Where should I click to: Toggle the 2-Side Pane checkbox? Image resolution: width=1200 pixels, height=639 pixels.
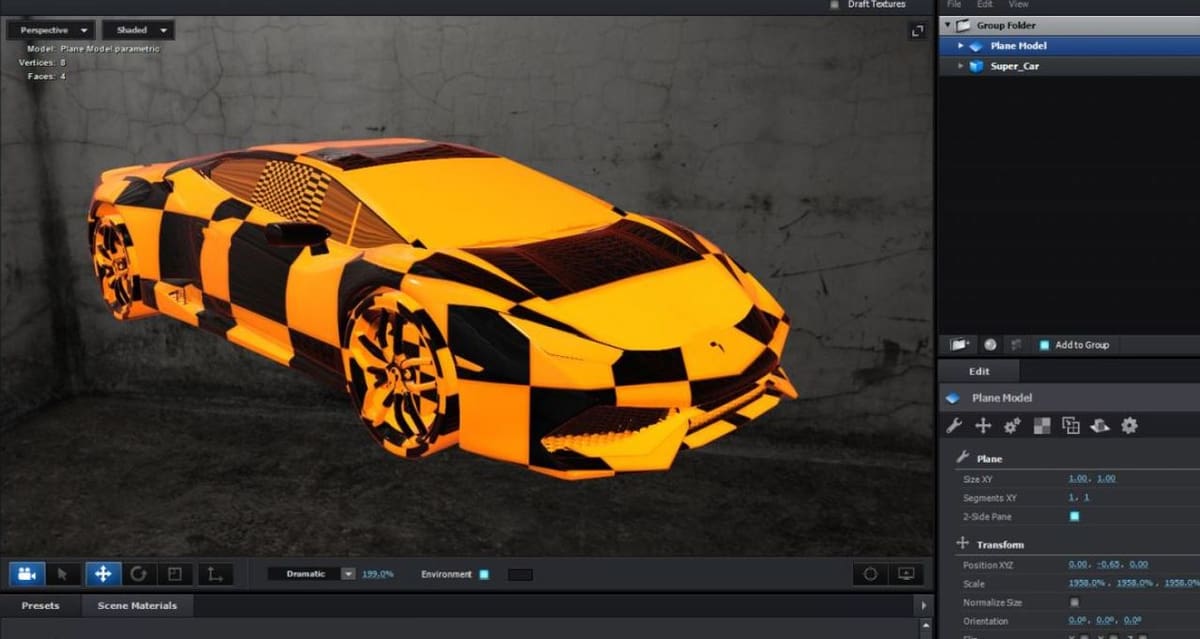click(x=1075, y=516)
